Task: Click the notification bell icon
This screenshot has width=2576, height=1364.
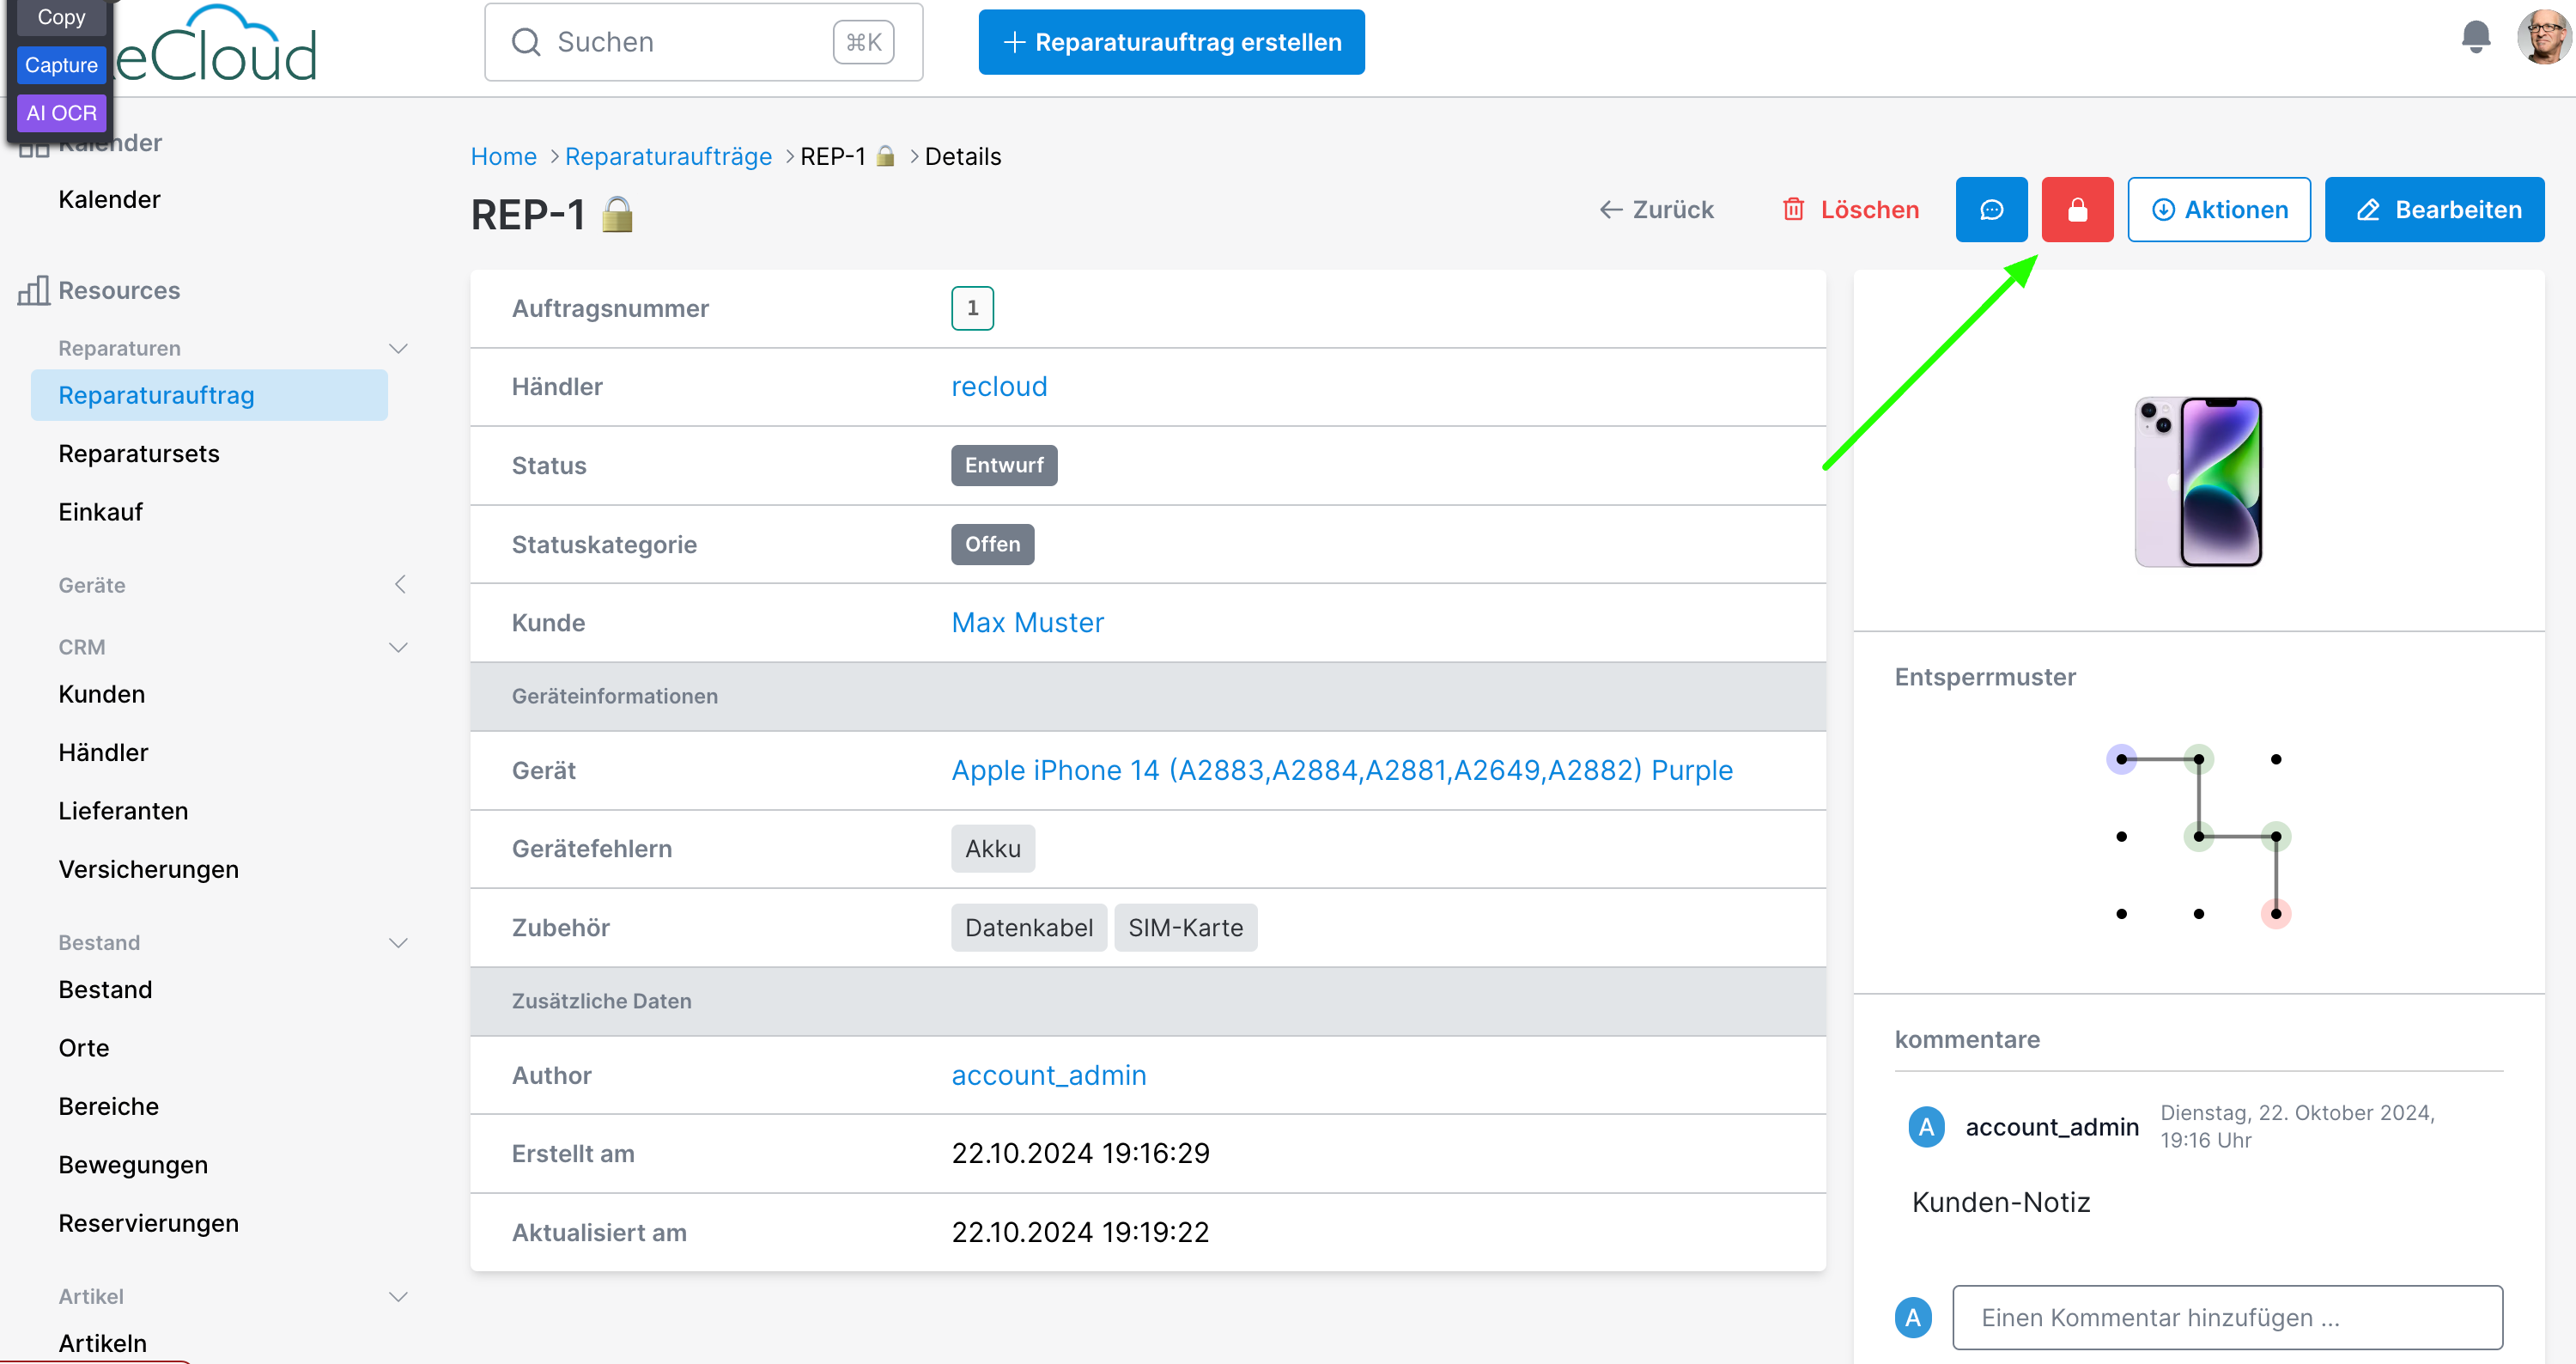Action: point(2475,38)
